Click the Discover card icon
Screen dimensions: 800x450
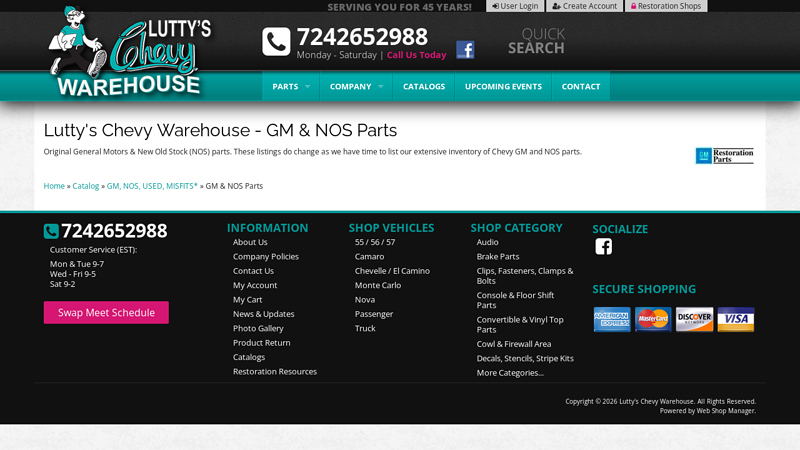pyautogui.click(x=694, y=320)
